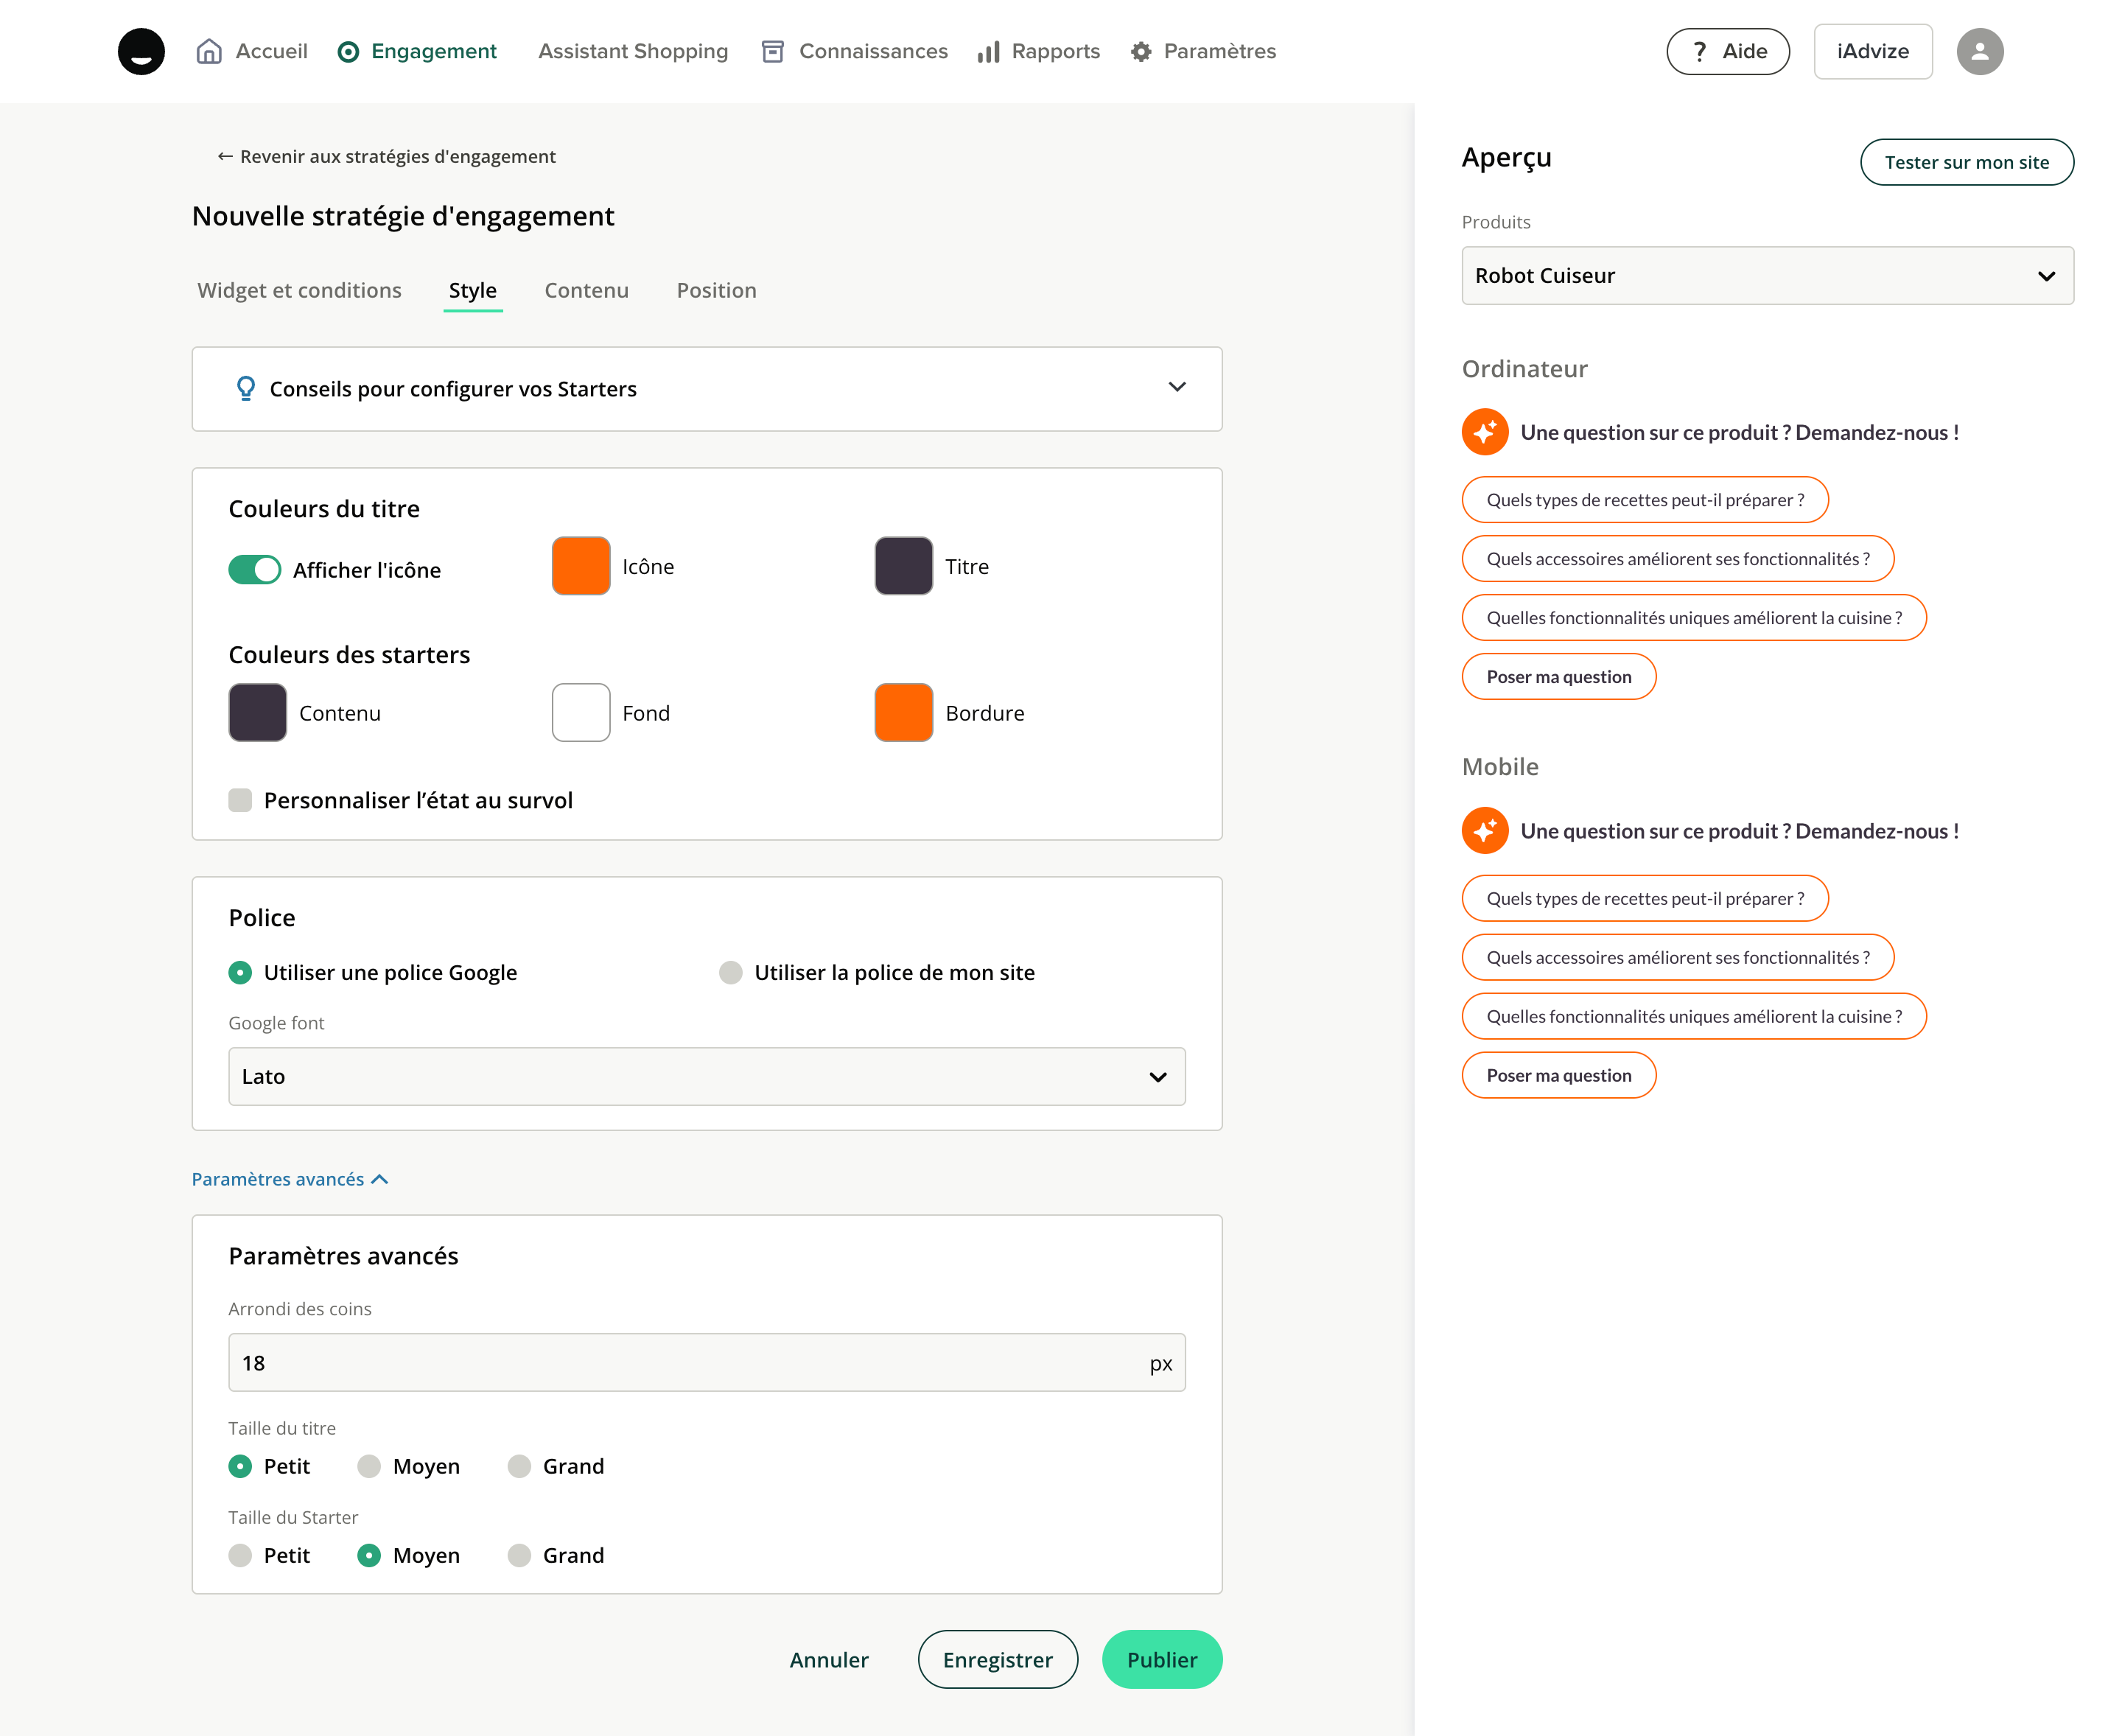Expand Conseils pour configurer vos Starters

(x=1176, y=388)
